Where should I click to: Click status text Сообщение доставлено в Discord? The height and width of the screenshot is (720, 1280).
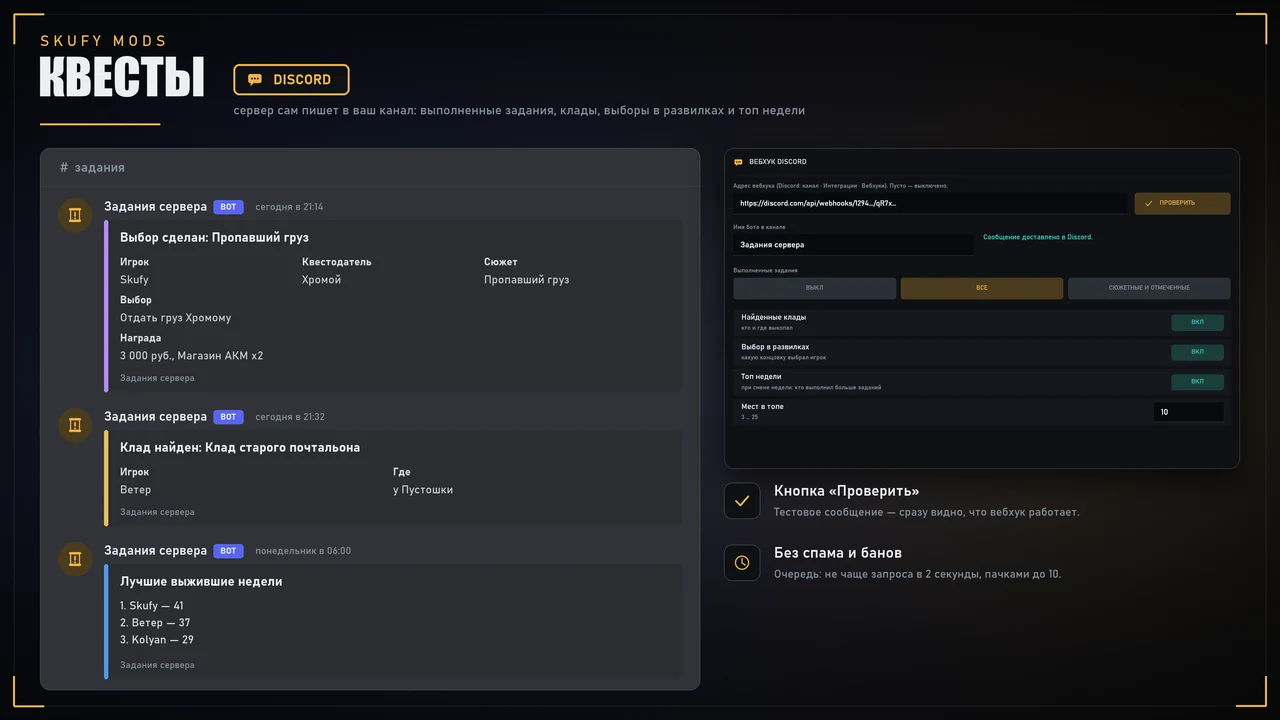click(1038, 238)
